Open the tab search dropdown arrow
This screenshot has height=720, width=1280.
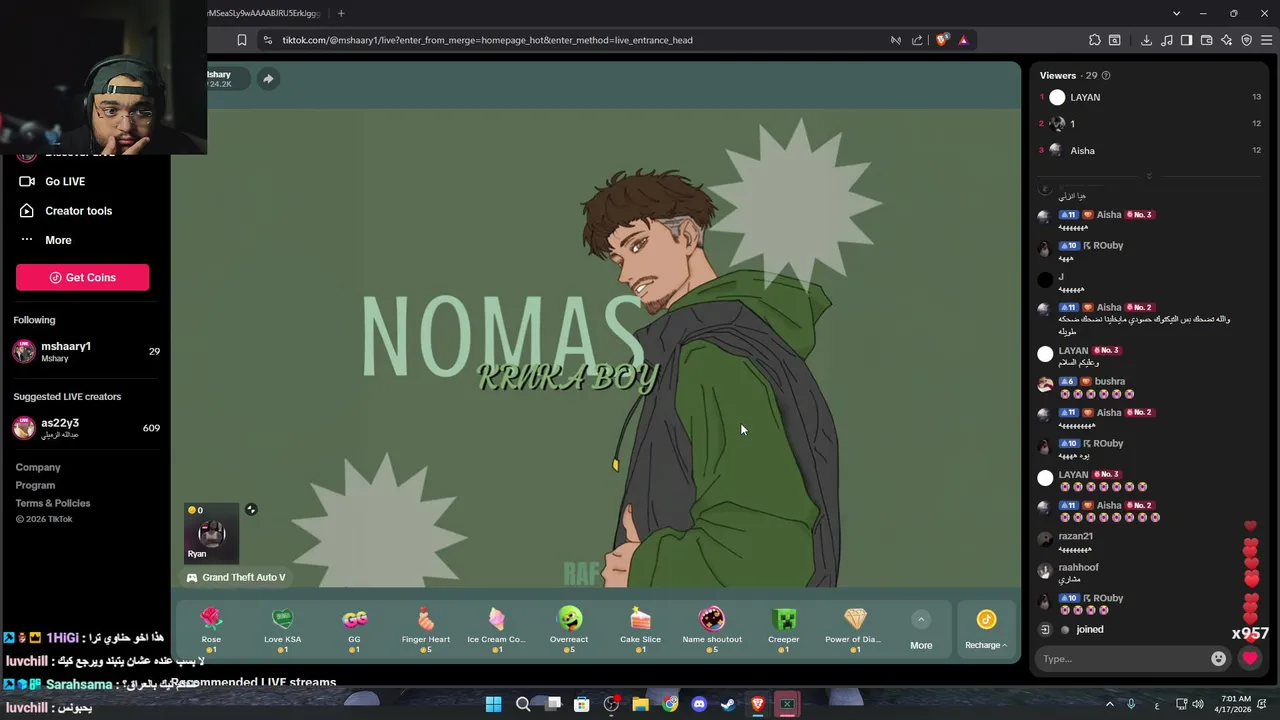click(1176, 13)
